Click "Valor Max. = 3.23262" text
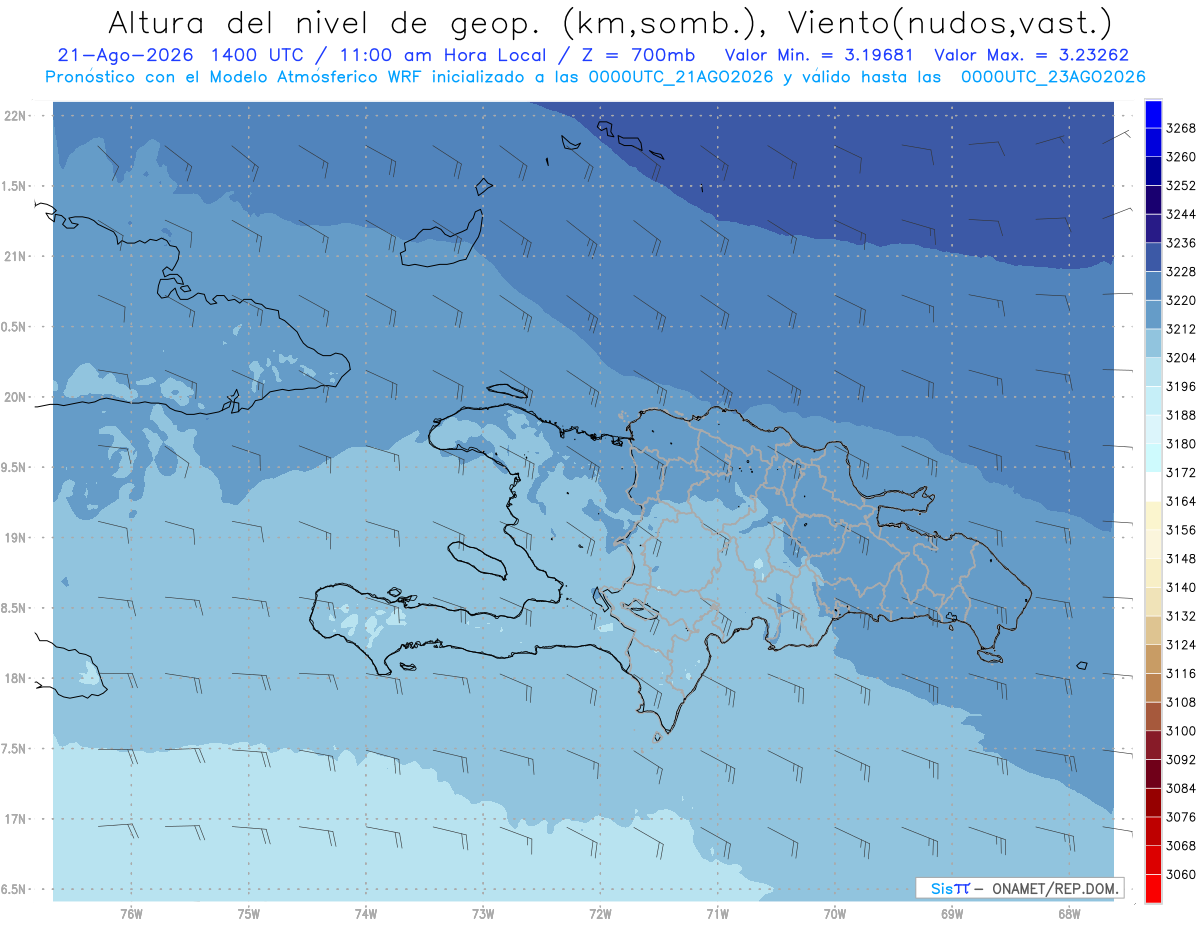 [x=1031, y=56]
